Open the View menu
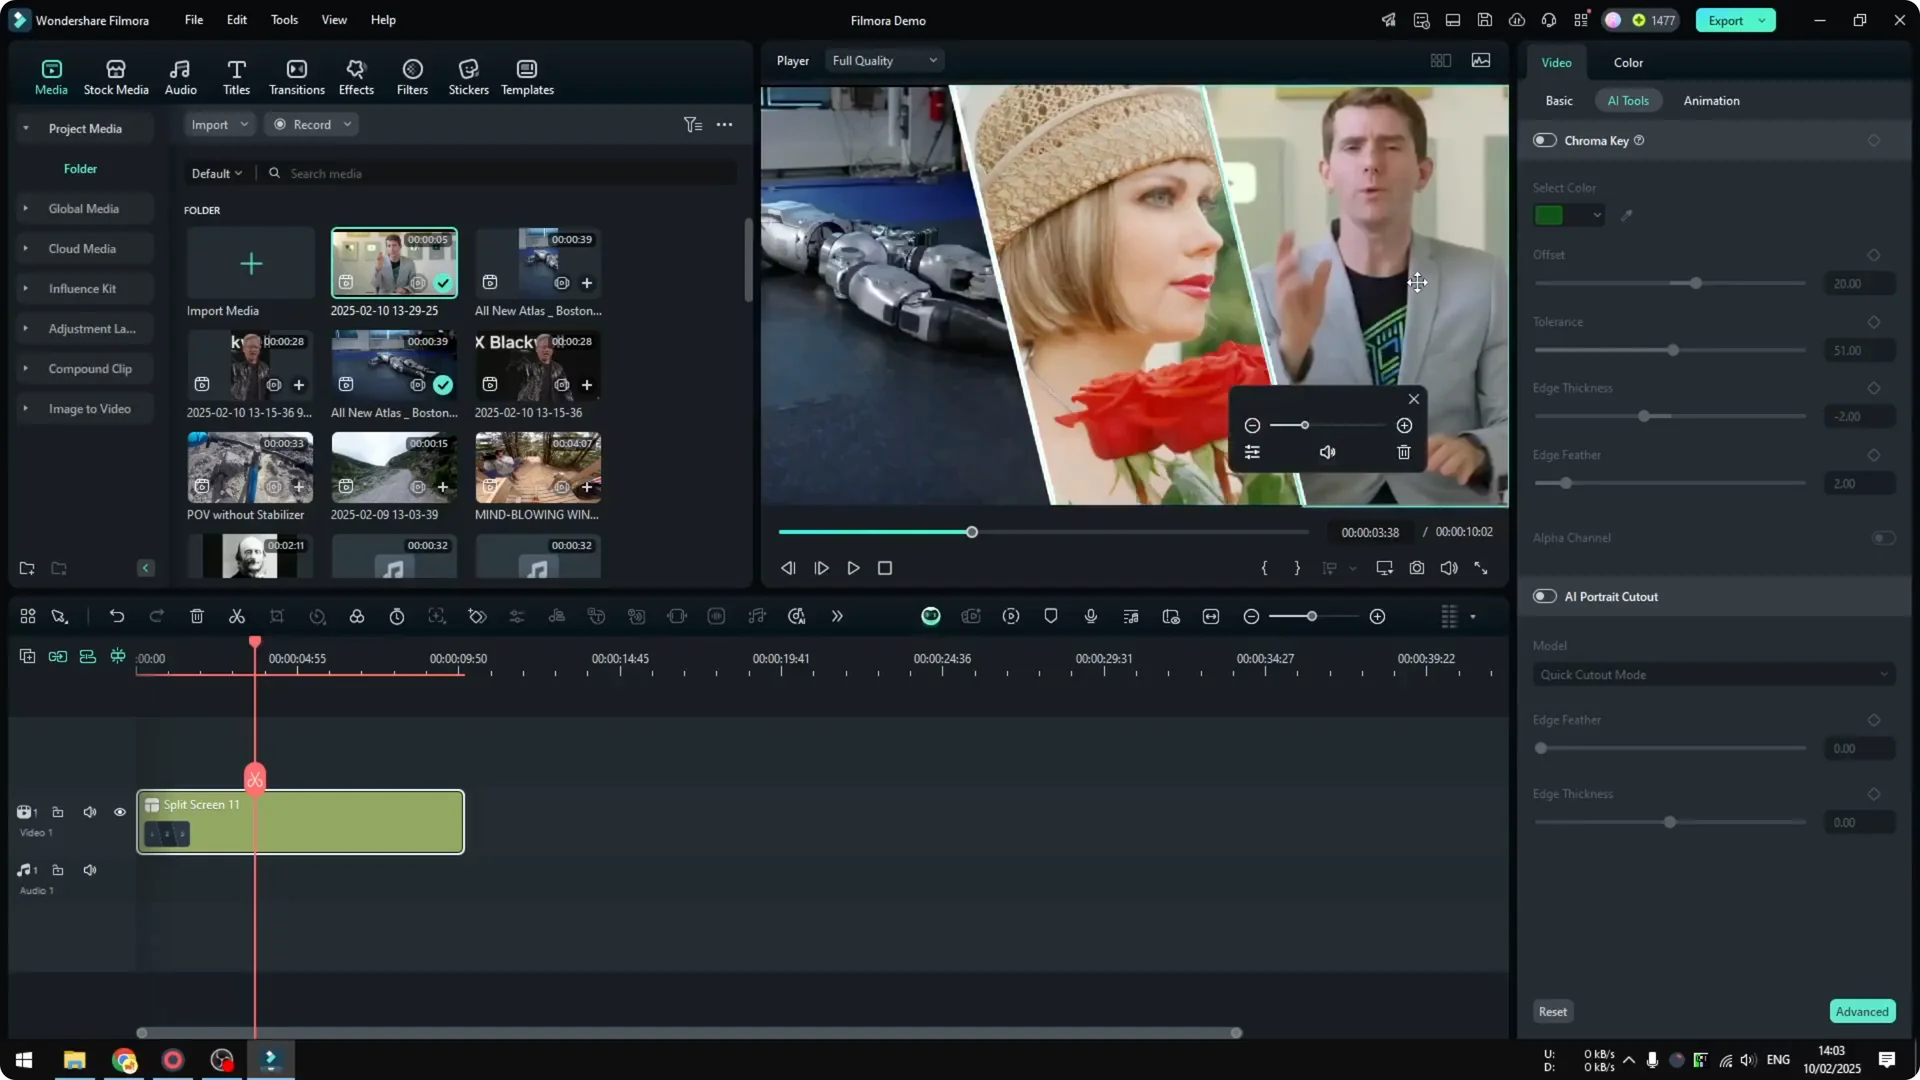 (334, 20)
